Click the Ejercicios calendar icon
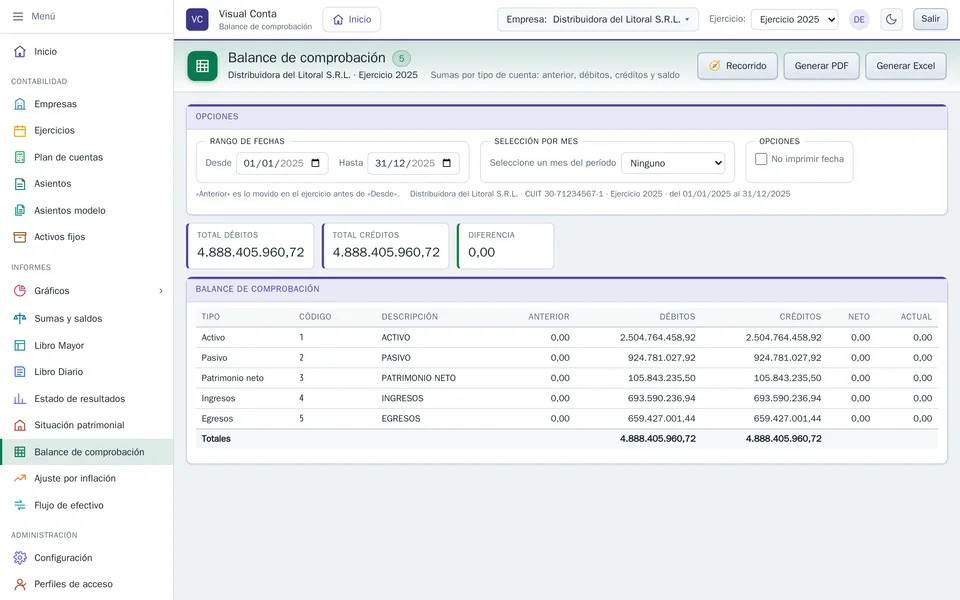This screenshot has height=600, width=960. point(20,130)
